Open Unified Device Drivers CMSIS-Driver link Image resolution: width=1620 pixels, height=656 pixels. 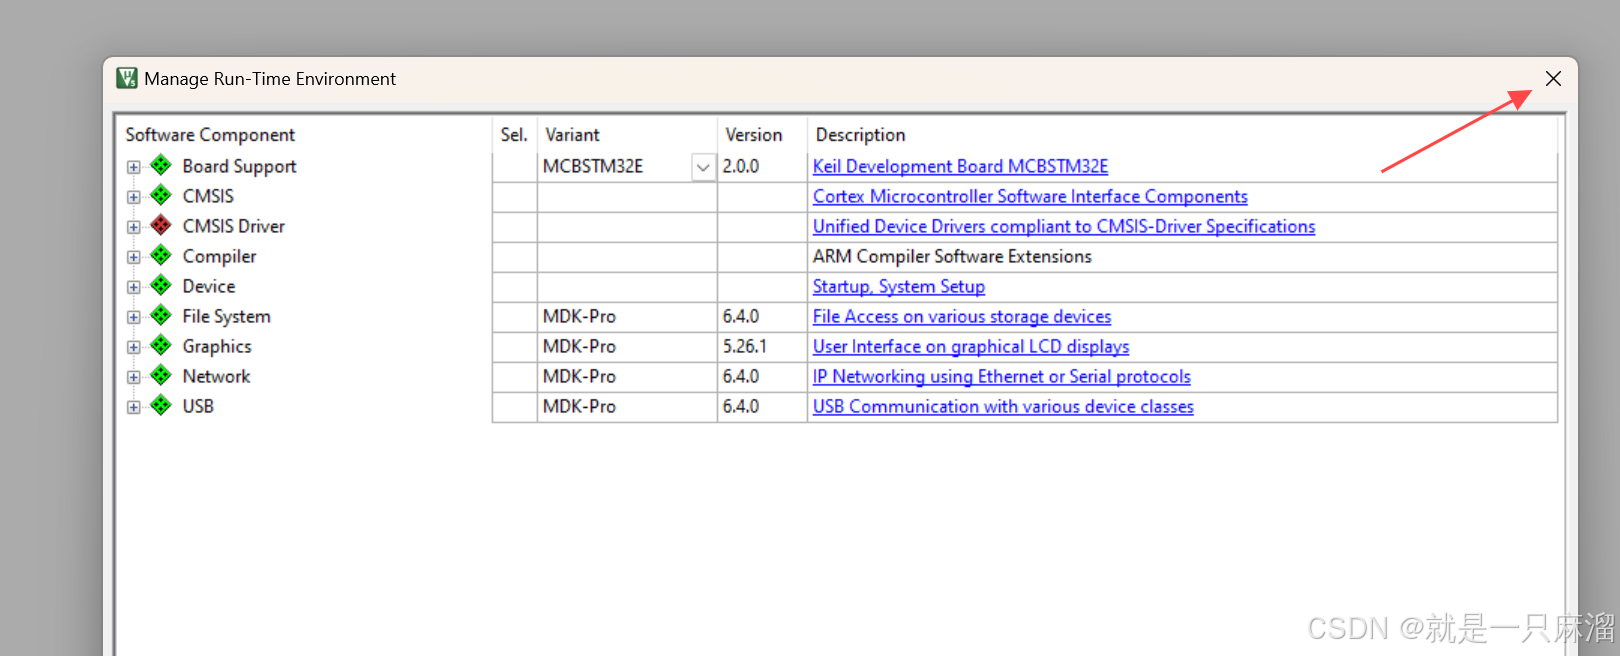[1064, 227]
